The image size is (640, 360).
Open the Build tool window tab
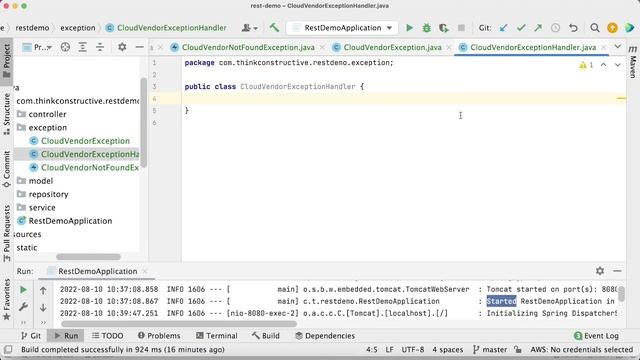point(266,336)
